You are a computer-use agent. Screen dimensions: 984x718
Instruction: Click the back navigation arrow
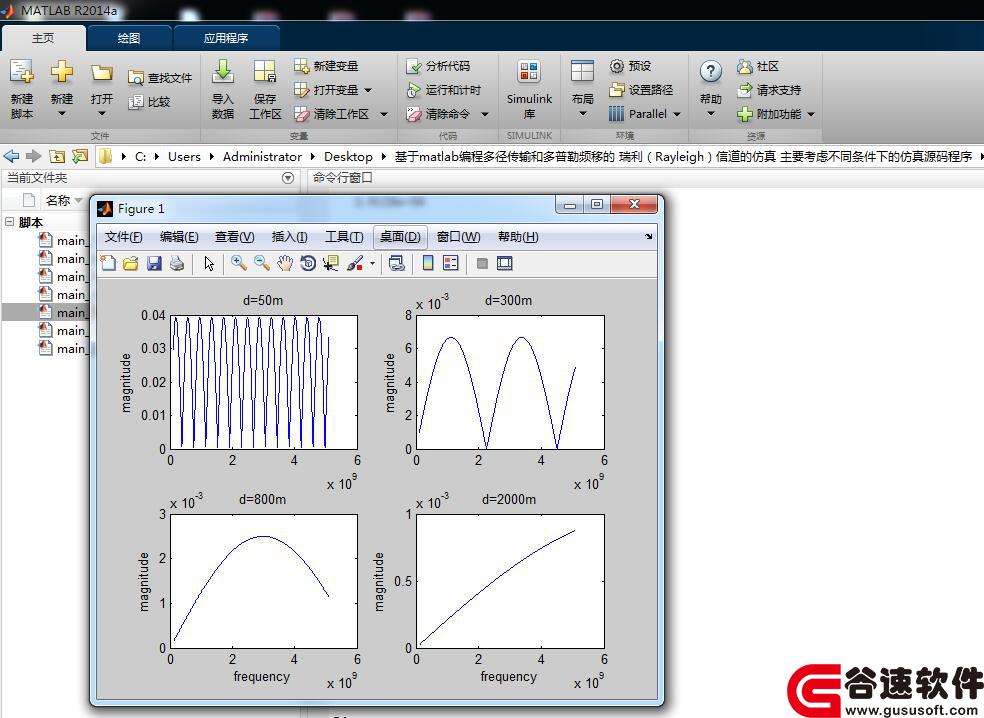point(11,156)
